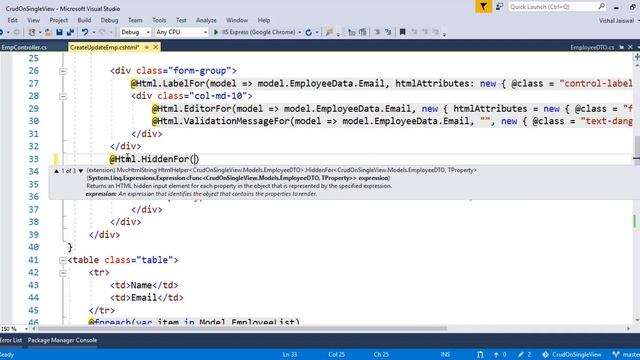Screen dimensions: 640x360
Task: Open the Project menu
Action: tap(58, 20)
